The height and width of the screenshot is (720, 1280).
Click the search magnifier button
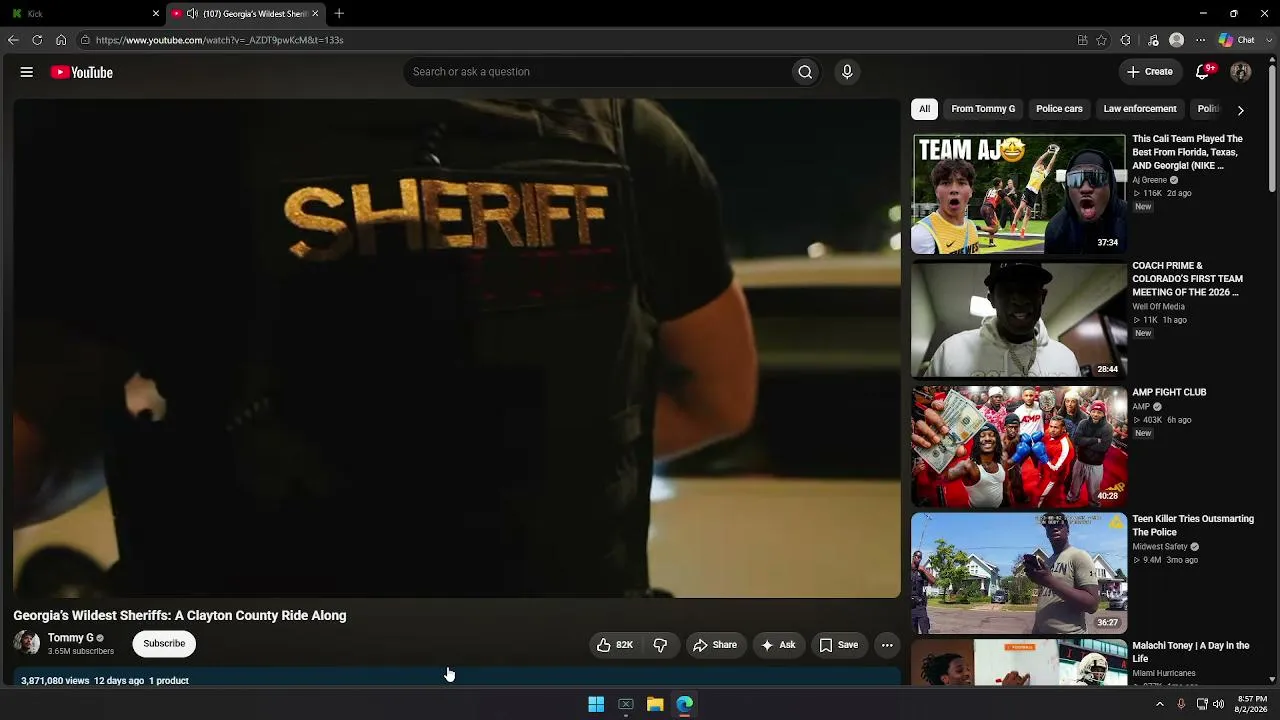pos(805,72)
